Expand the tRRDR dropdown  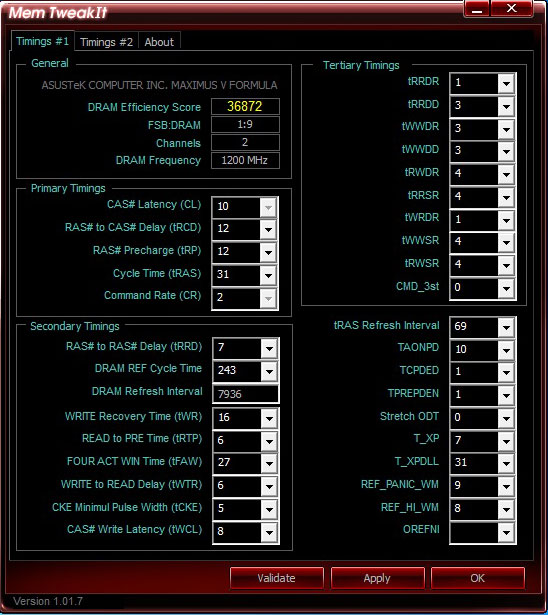point(506,83)
